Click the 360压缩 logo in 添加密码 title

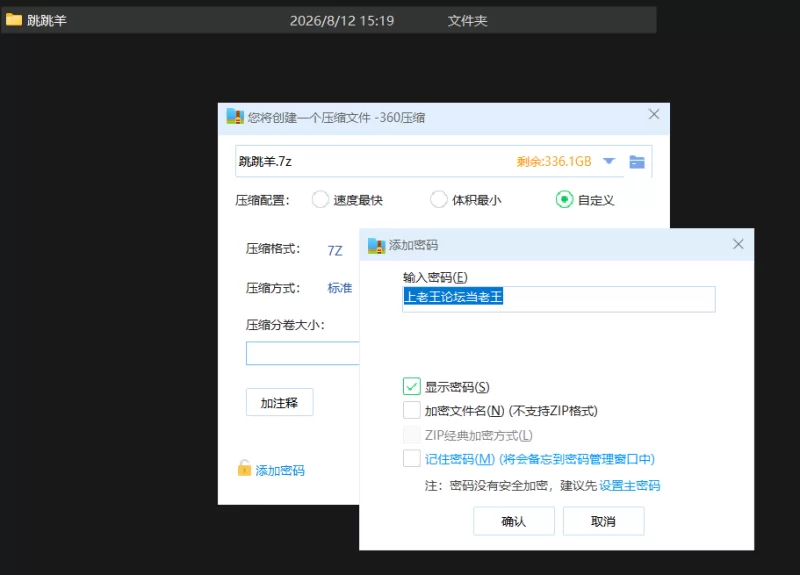pyautogui.click(x=377, y=245)
